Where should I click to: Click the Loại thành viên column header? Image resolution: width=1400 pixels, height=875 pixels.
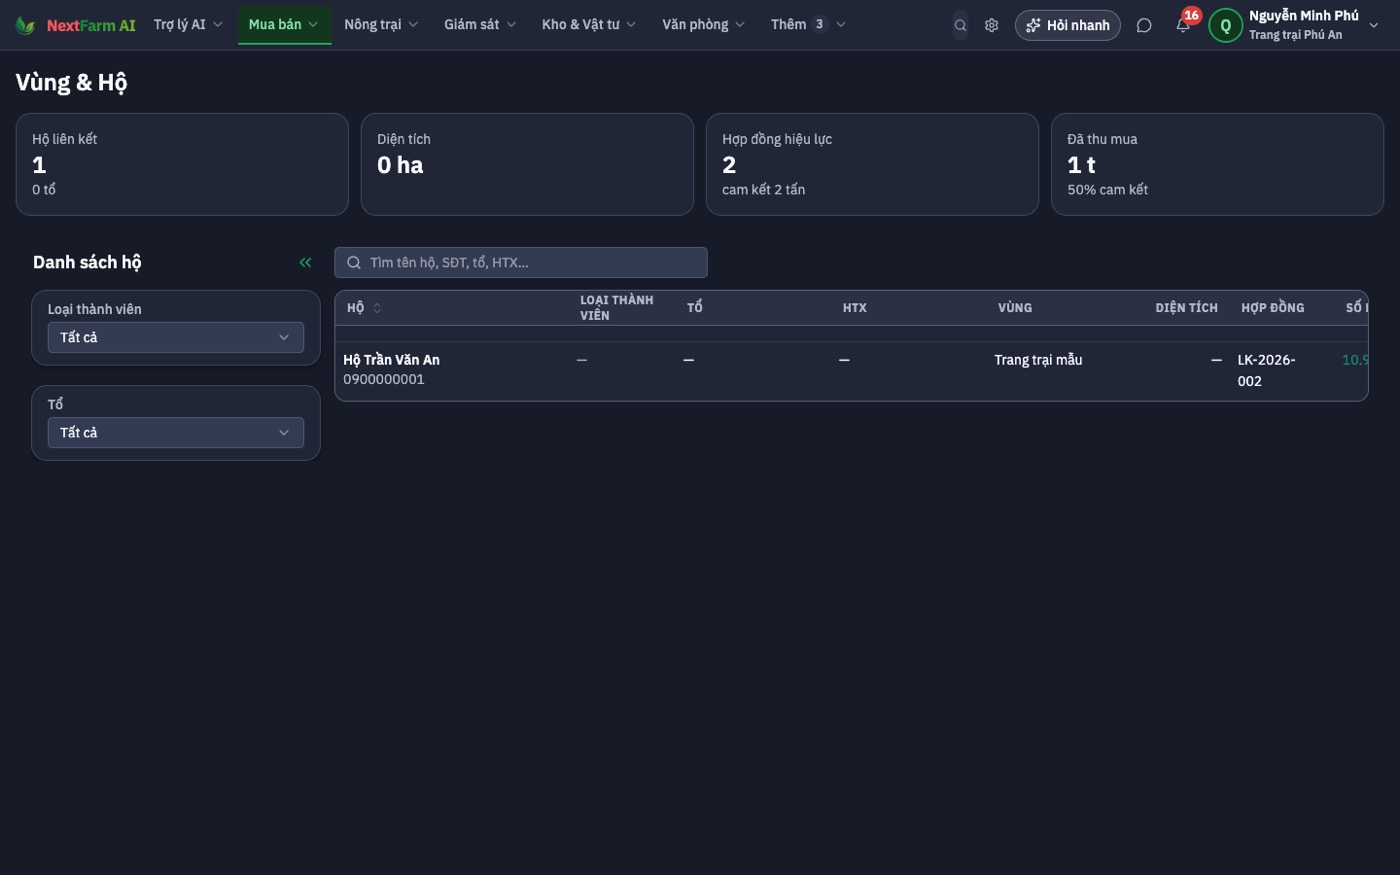tap(617, 308)
